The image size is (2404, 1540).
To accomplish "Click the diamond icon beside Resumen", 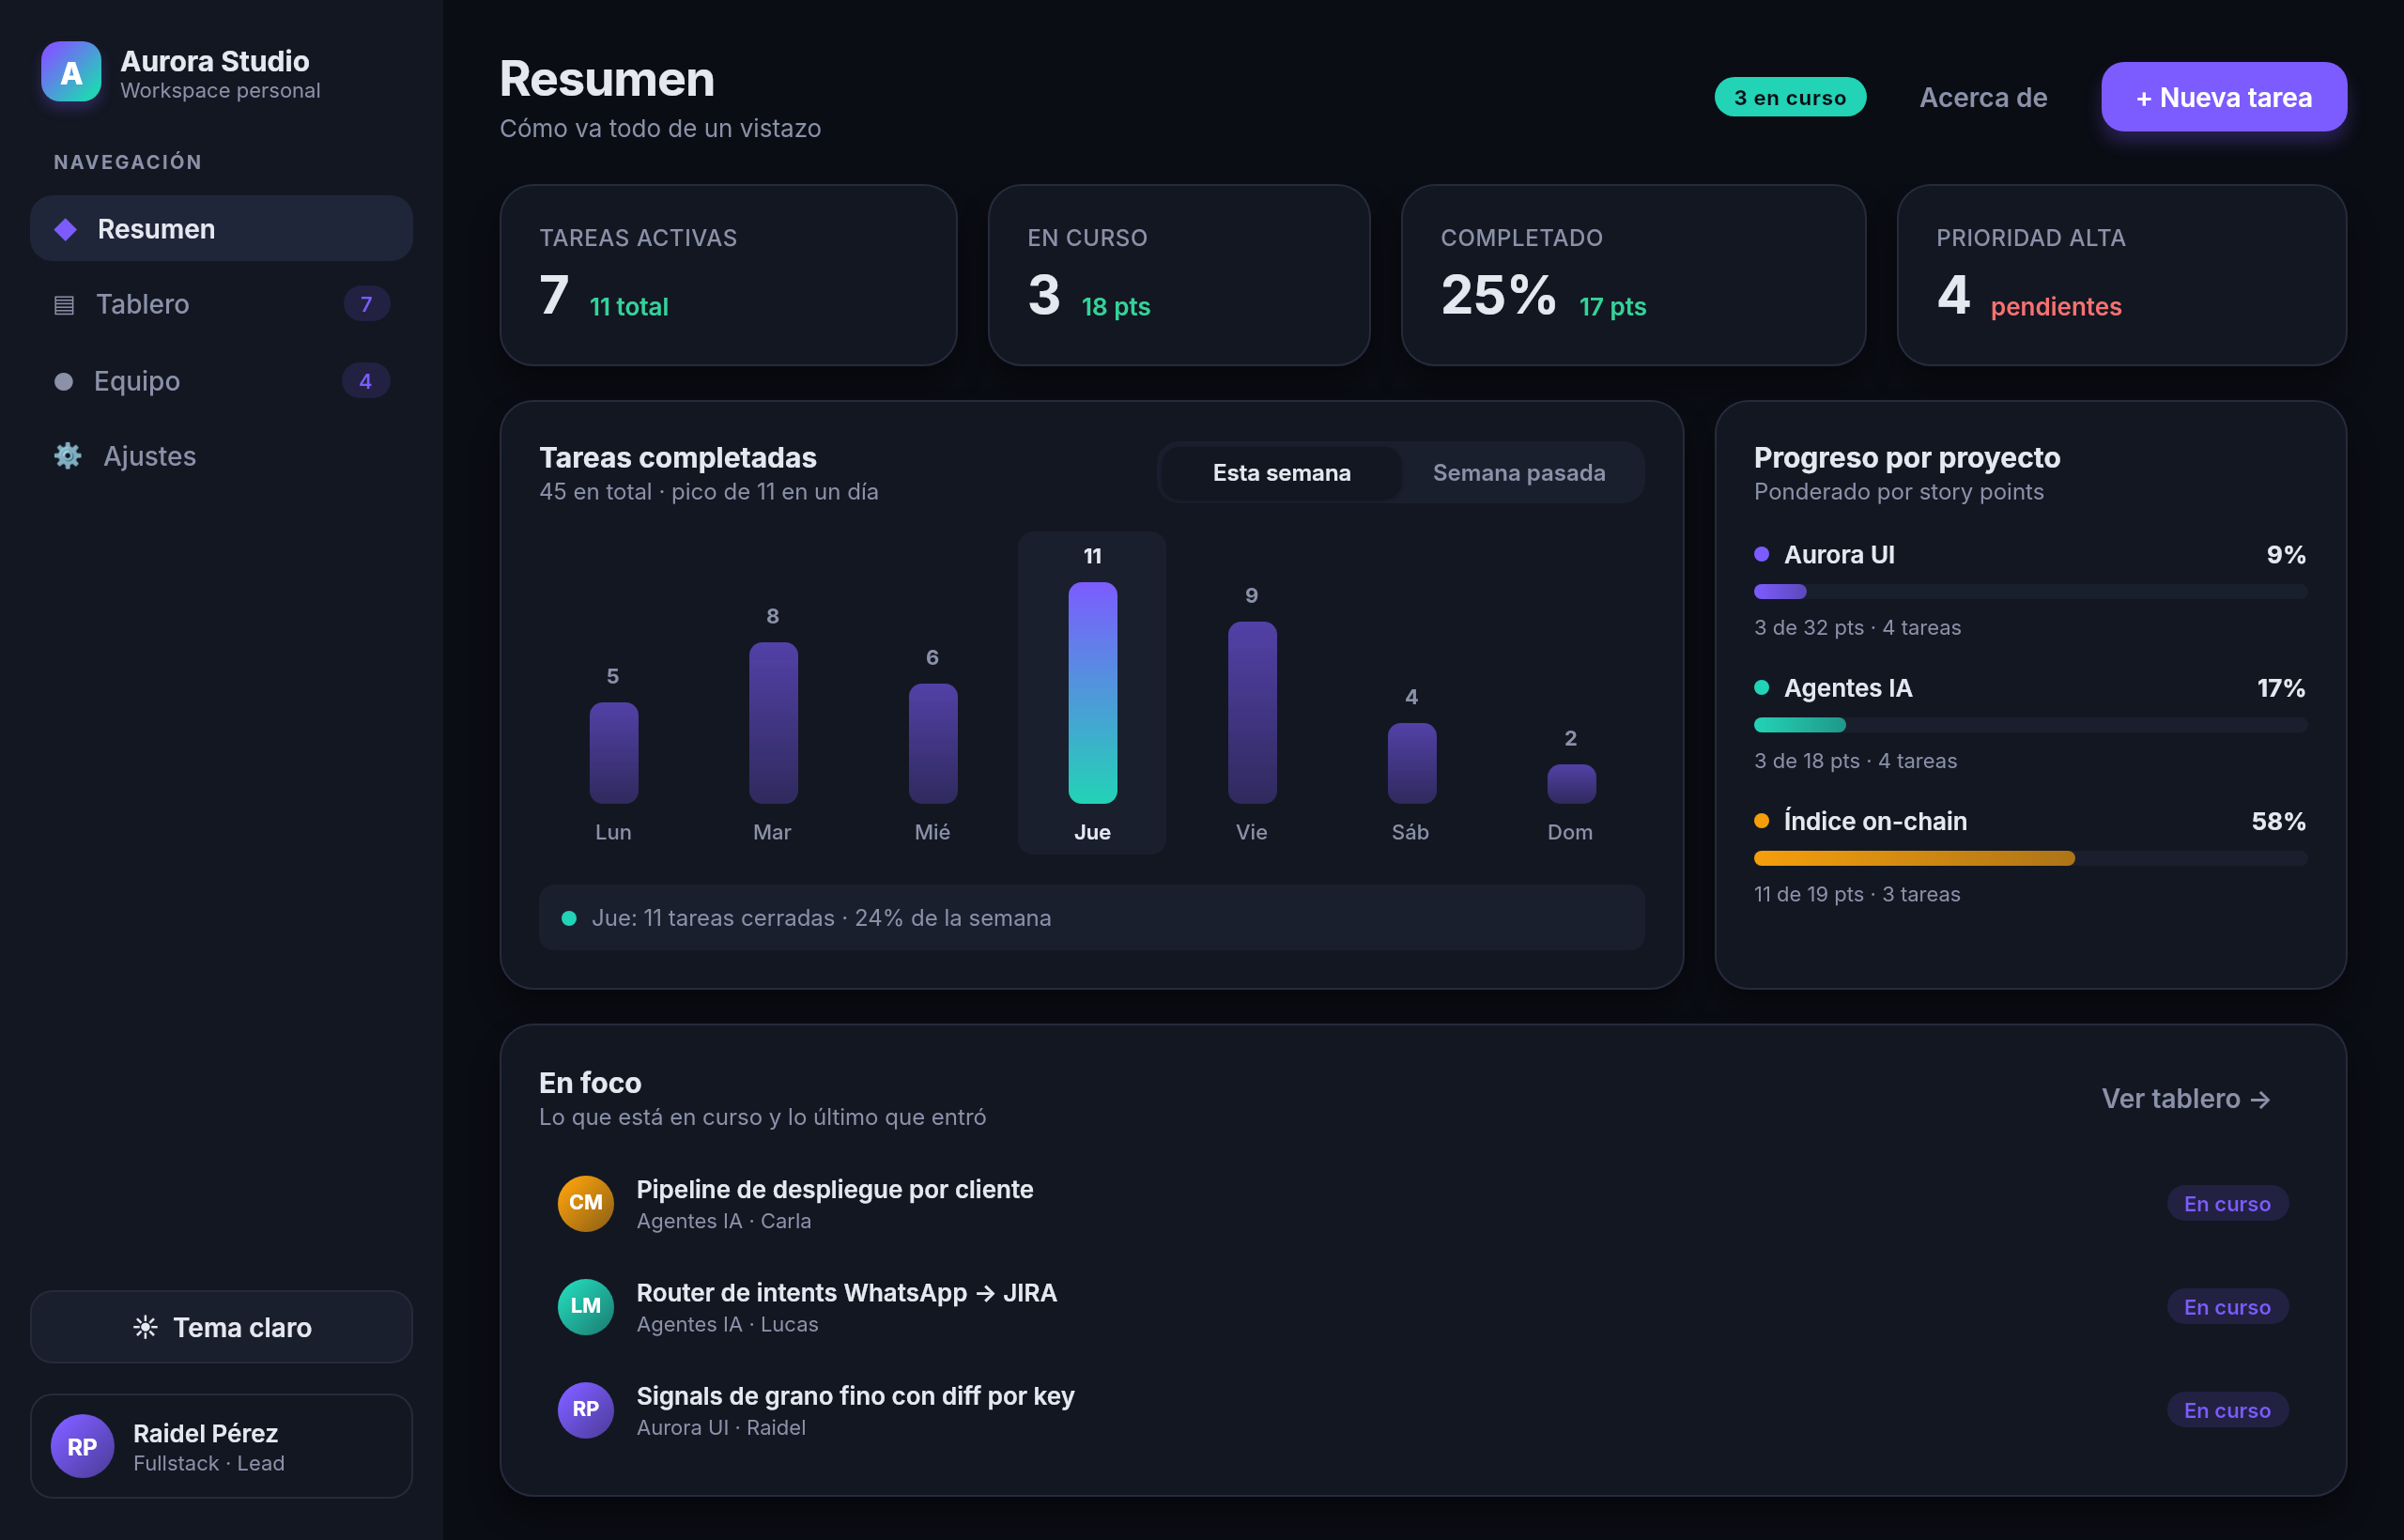I will [66, 229].
